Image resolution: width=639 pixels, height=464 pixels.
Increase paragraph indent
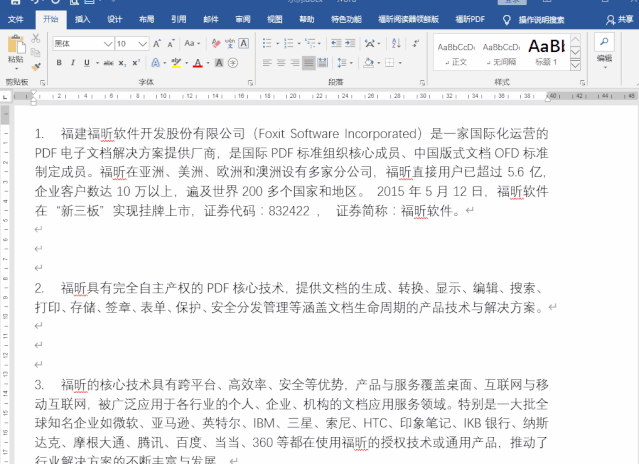coord(350,43)
